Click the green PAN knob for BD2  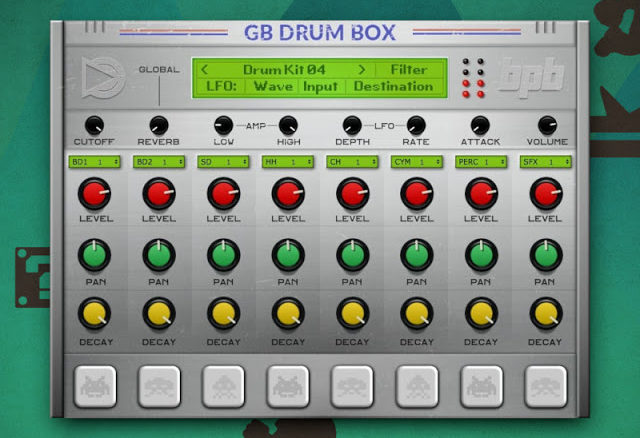click(x=159, y=256)
